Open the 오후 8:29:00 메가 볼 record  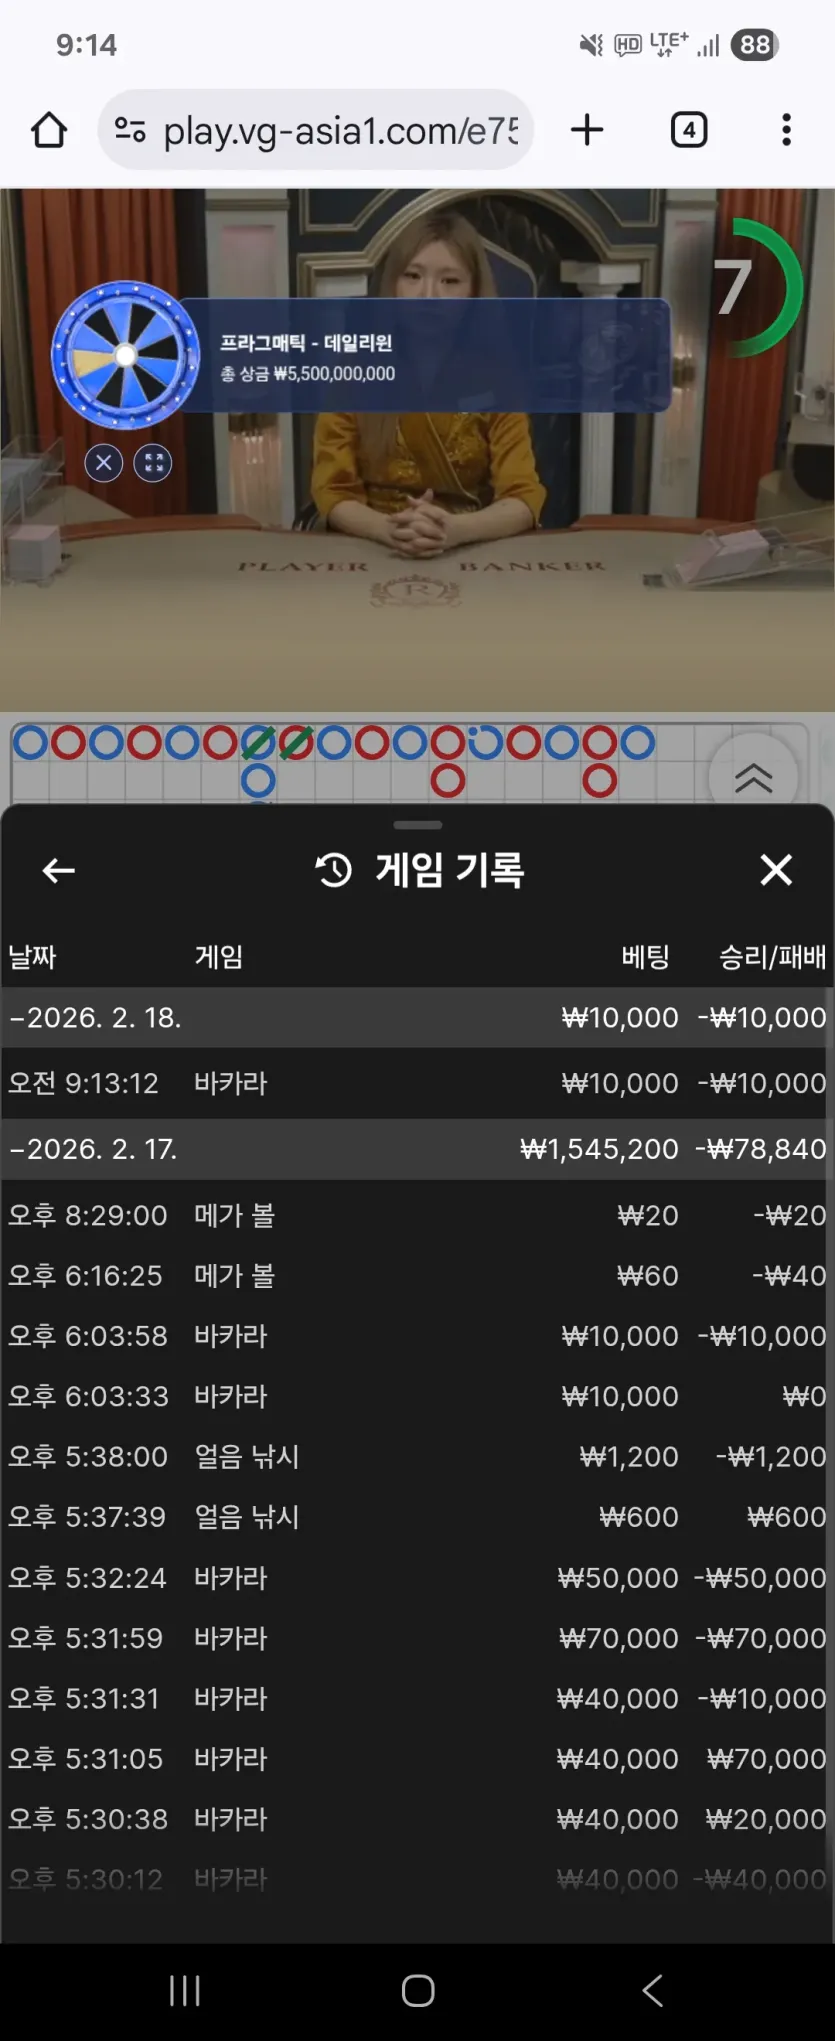point(417,1215)
